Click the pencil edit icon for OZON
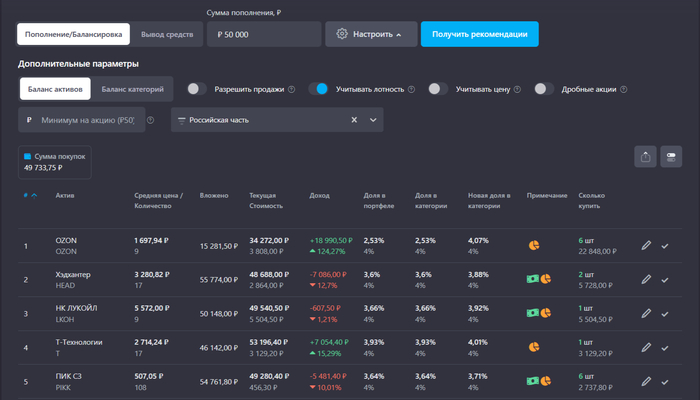This screenshot has width=700, height=400. click(x=646, y=245)
